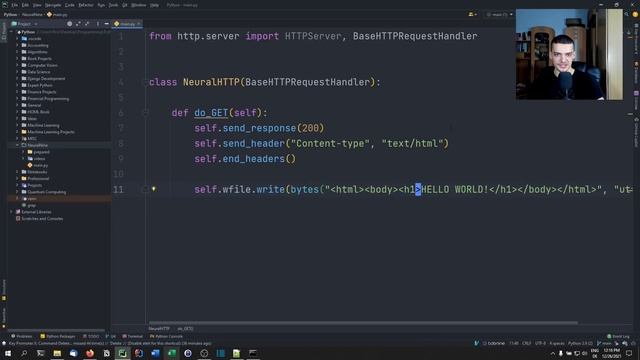640x360 pixels.
Task: Expand the Quantum Computing folder
Action: [17, 192]
